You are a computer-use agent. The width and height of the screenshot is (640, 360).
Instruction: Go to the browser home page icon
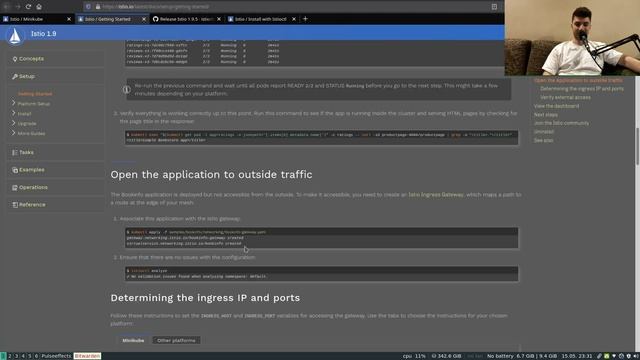tap(39, 7)
